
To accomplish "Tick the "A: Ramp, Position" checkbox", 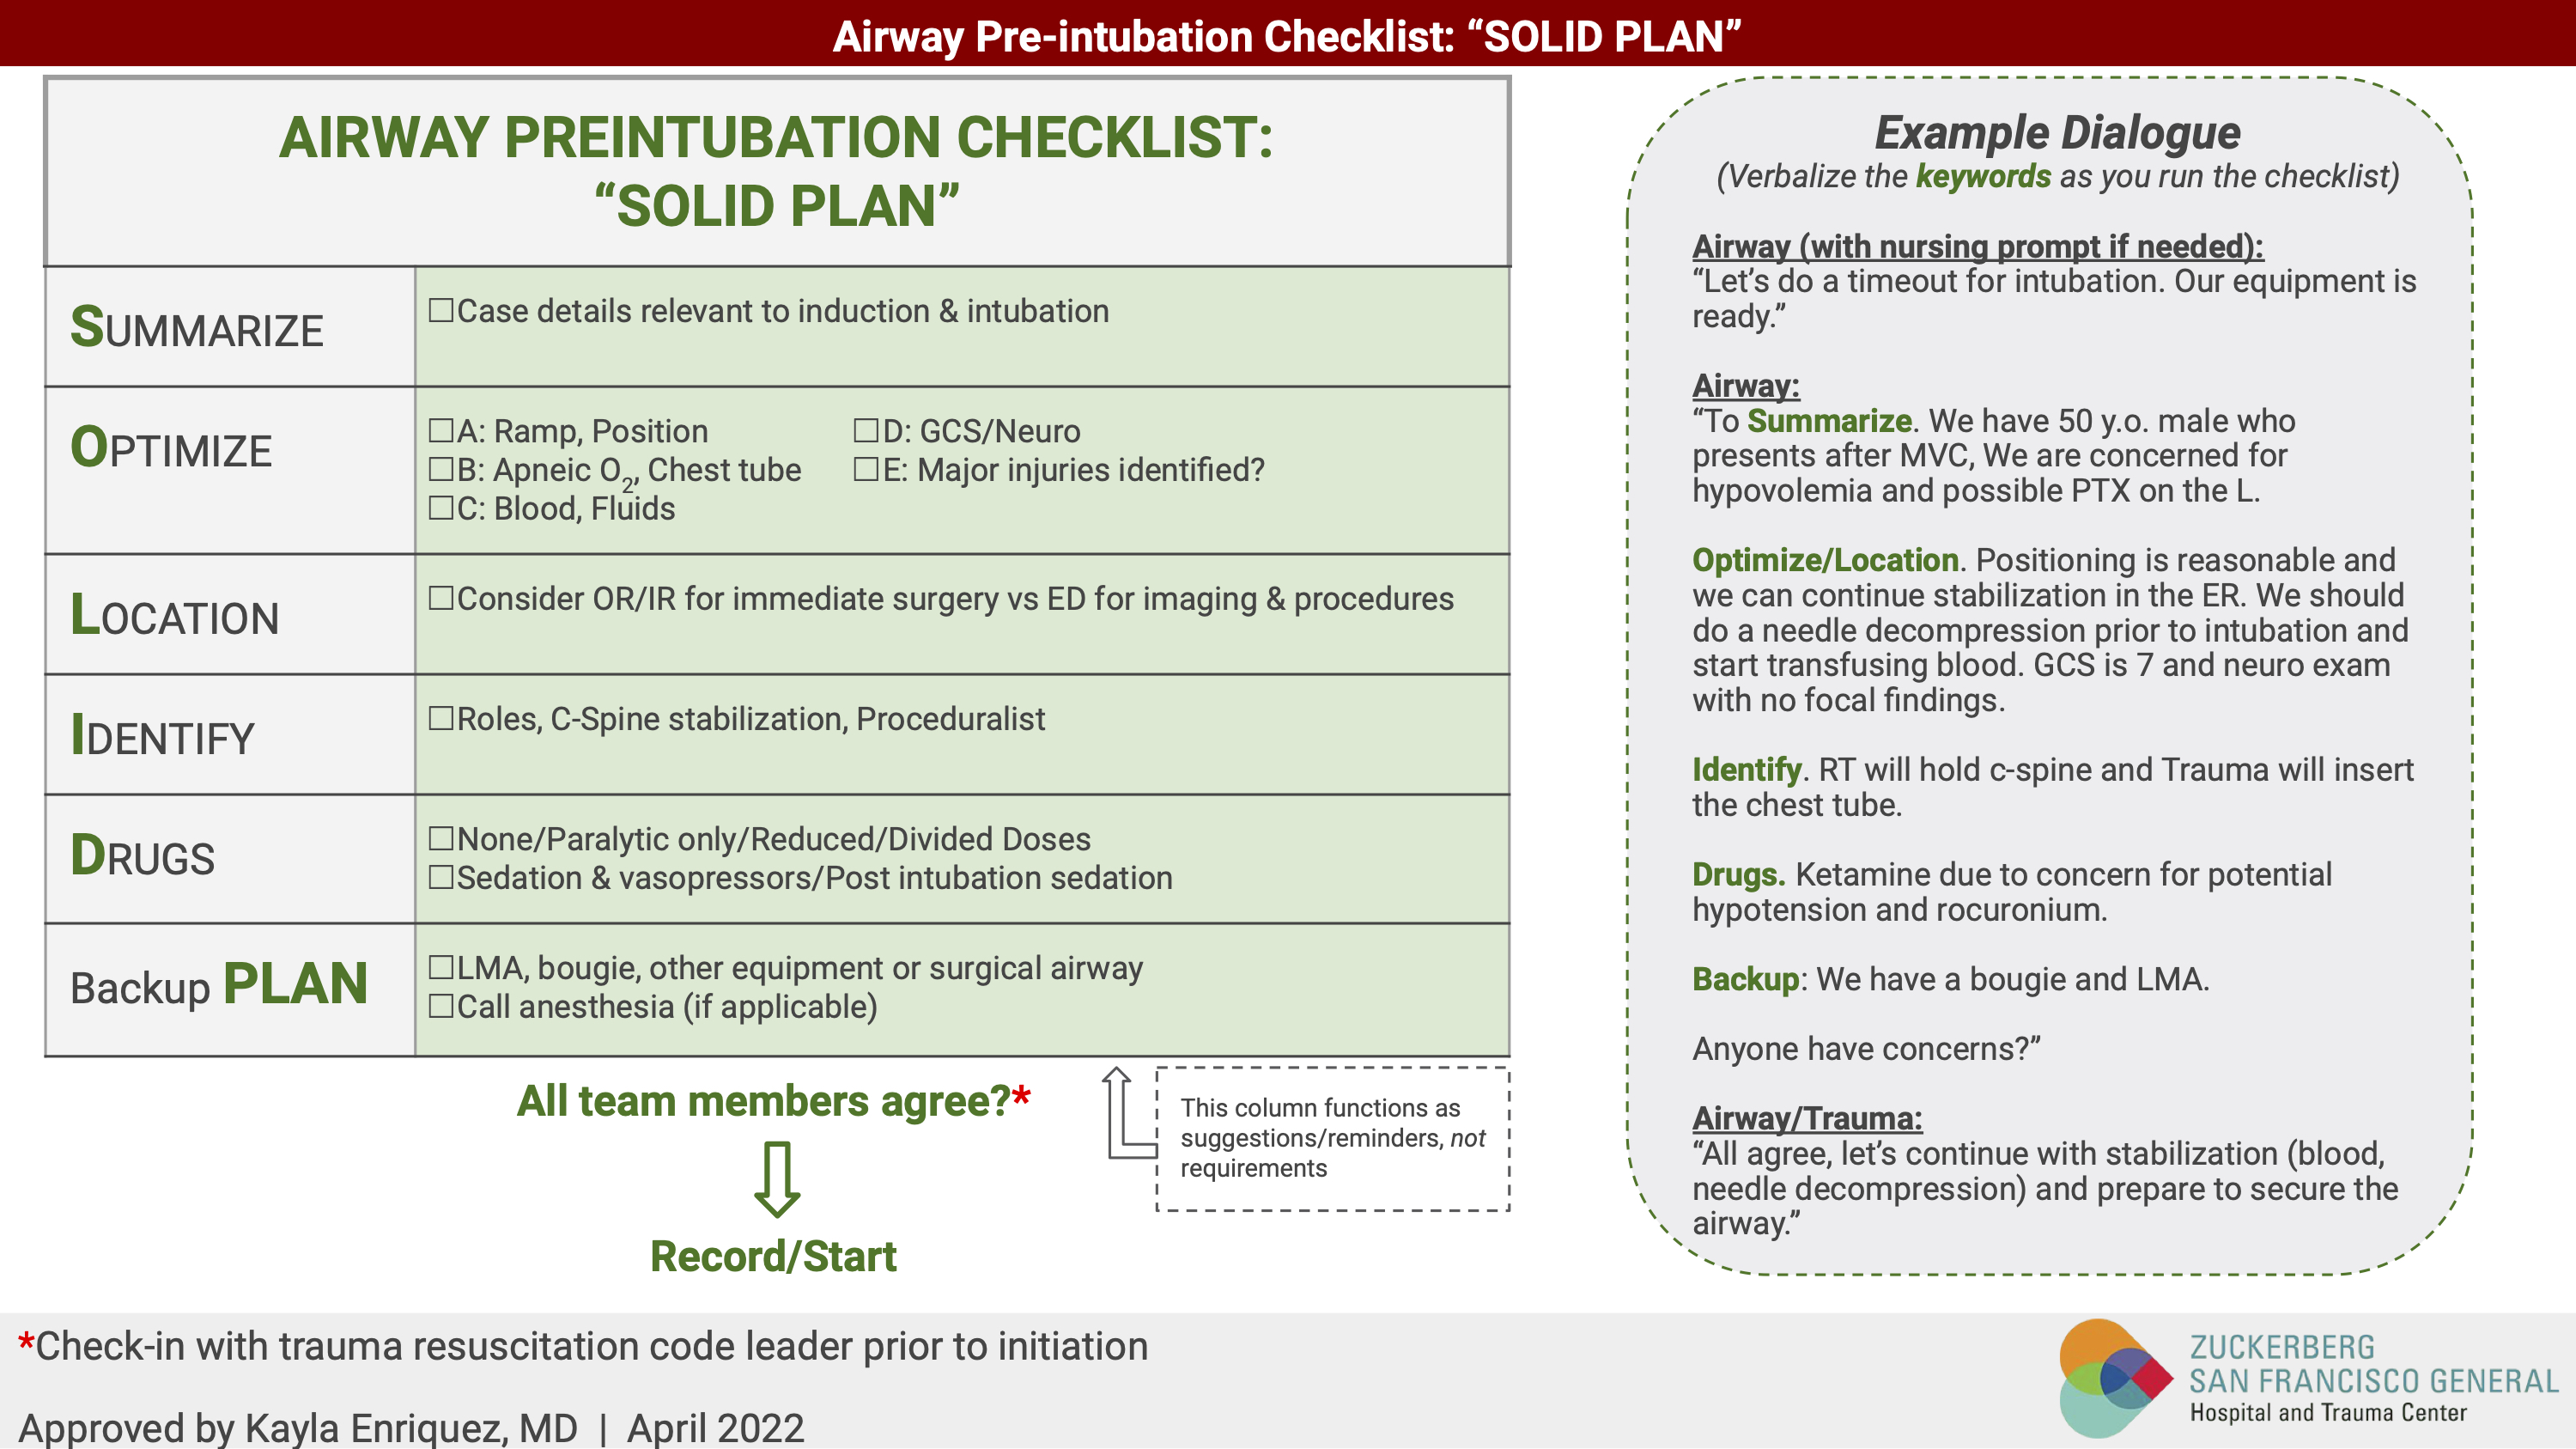I will click(x=441, y=431).
